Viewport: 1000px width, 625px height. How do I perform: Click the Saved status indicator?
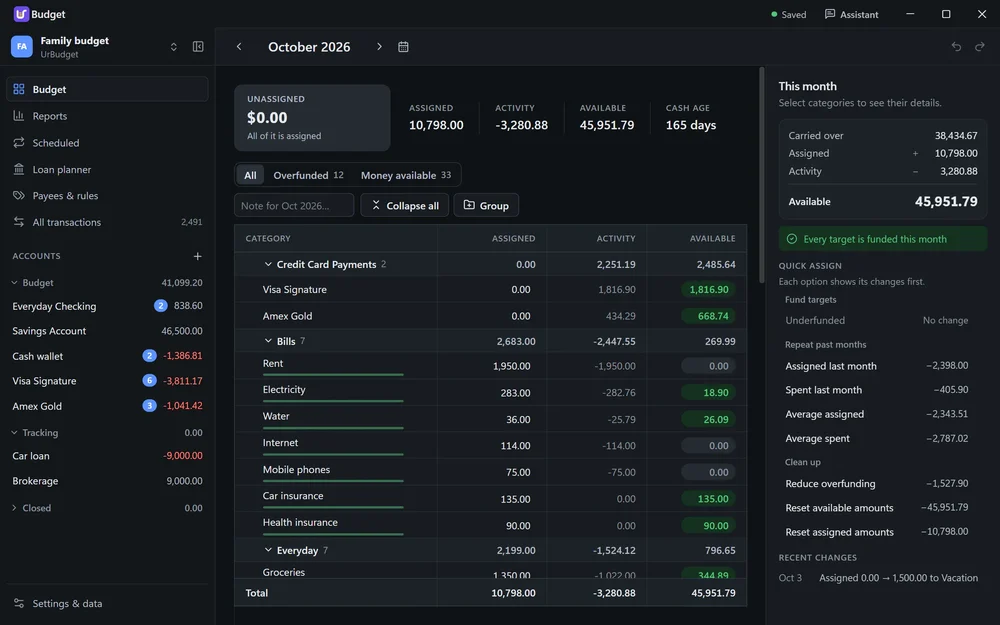point(789,14)
